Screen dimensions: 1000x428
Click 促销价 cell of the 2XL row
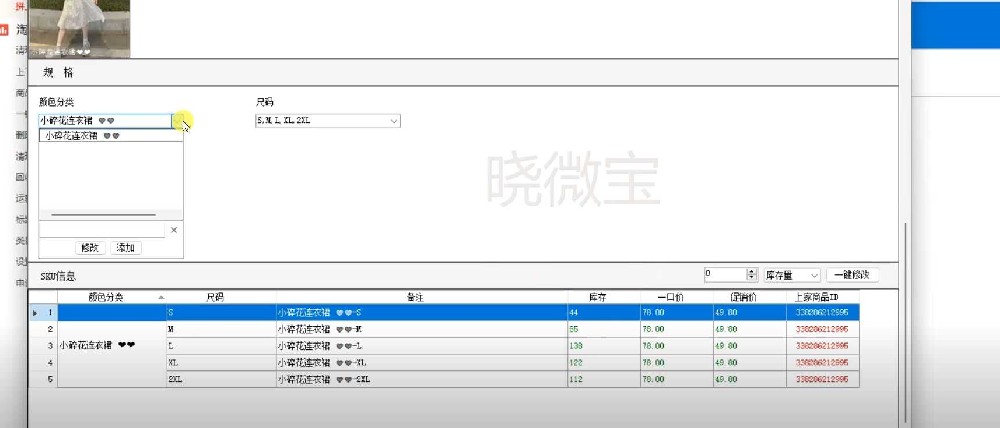pos(750,379)
